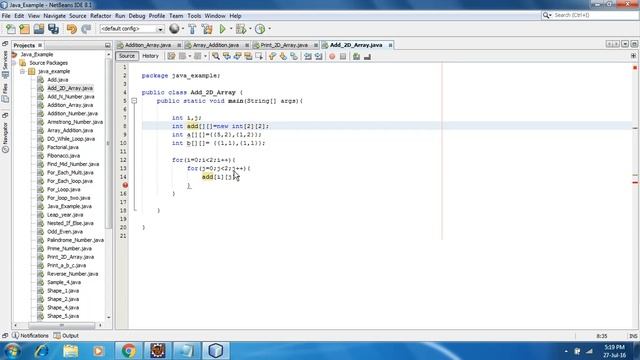Open the dropdown arrow beside Profile Project
Screen dimensions: 640x360
coord(269,29)
